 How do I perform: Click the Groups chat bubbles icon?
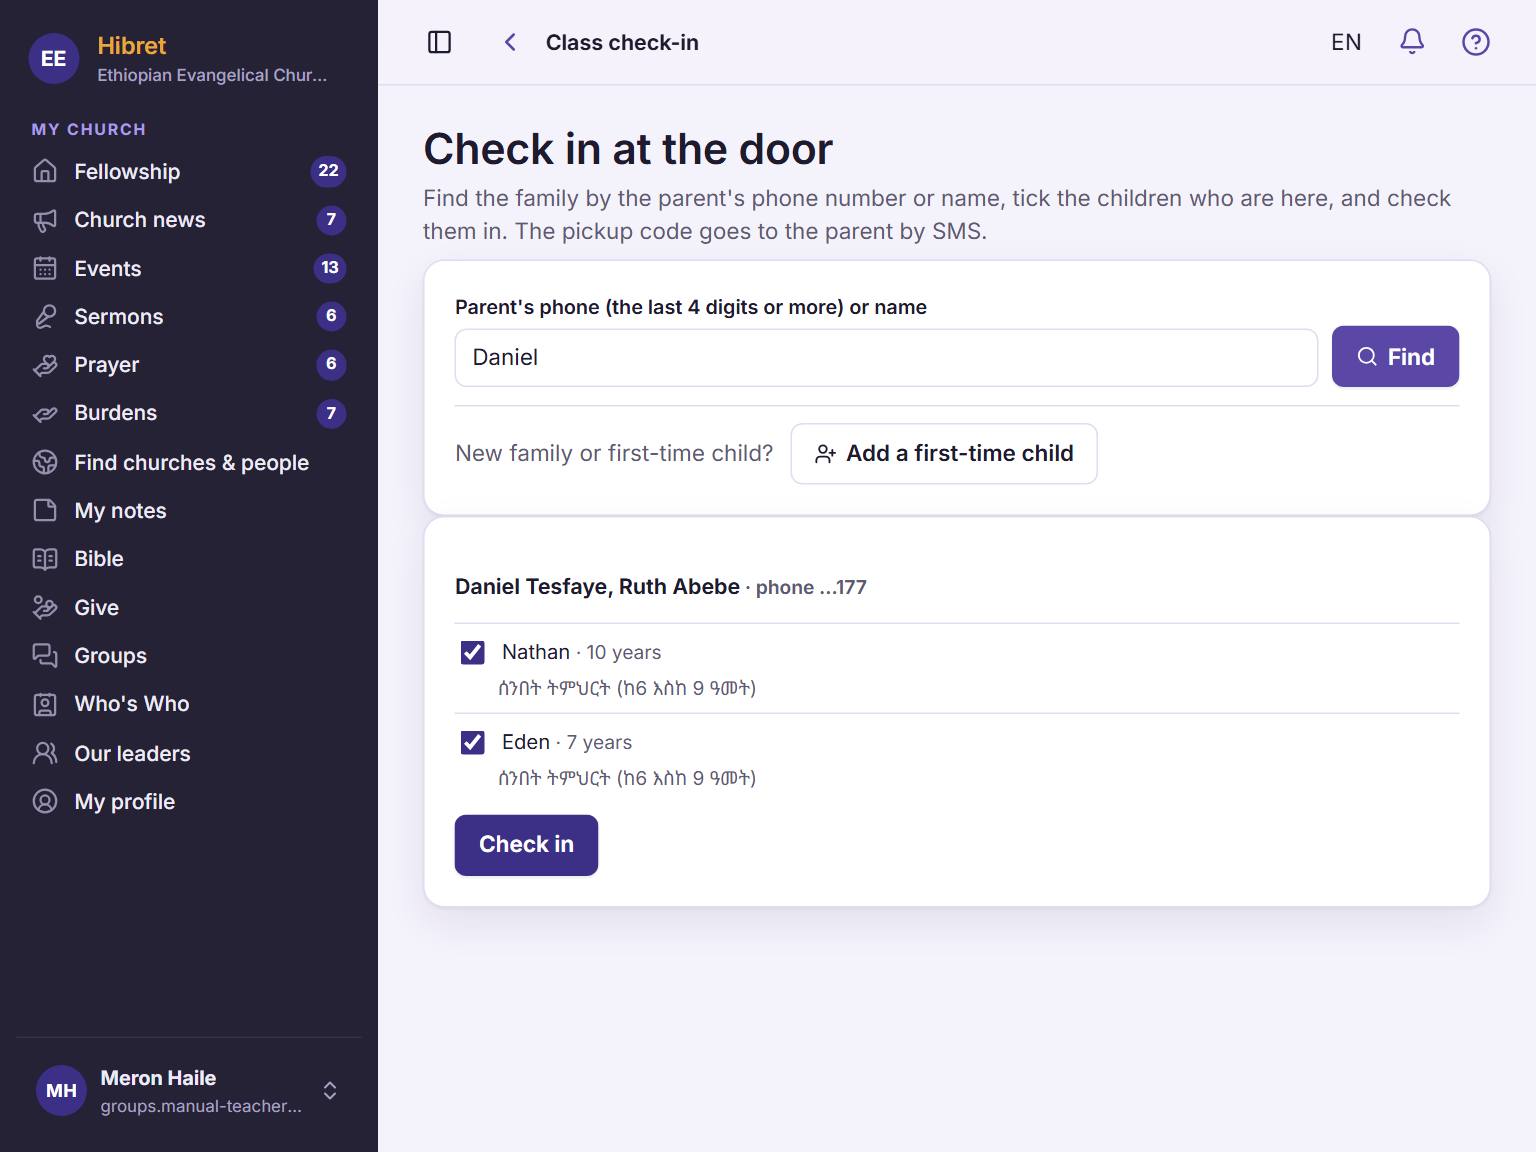coord(45,655)
